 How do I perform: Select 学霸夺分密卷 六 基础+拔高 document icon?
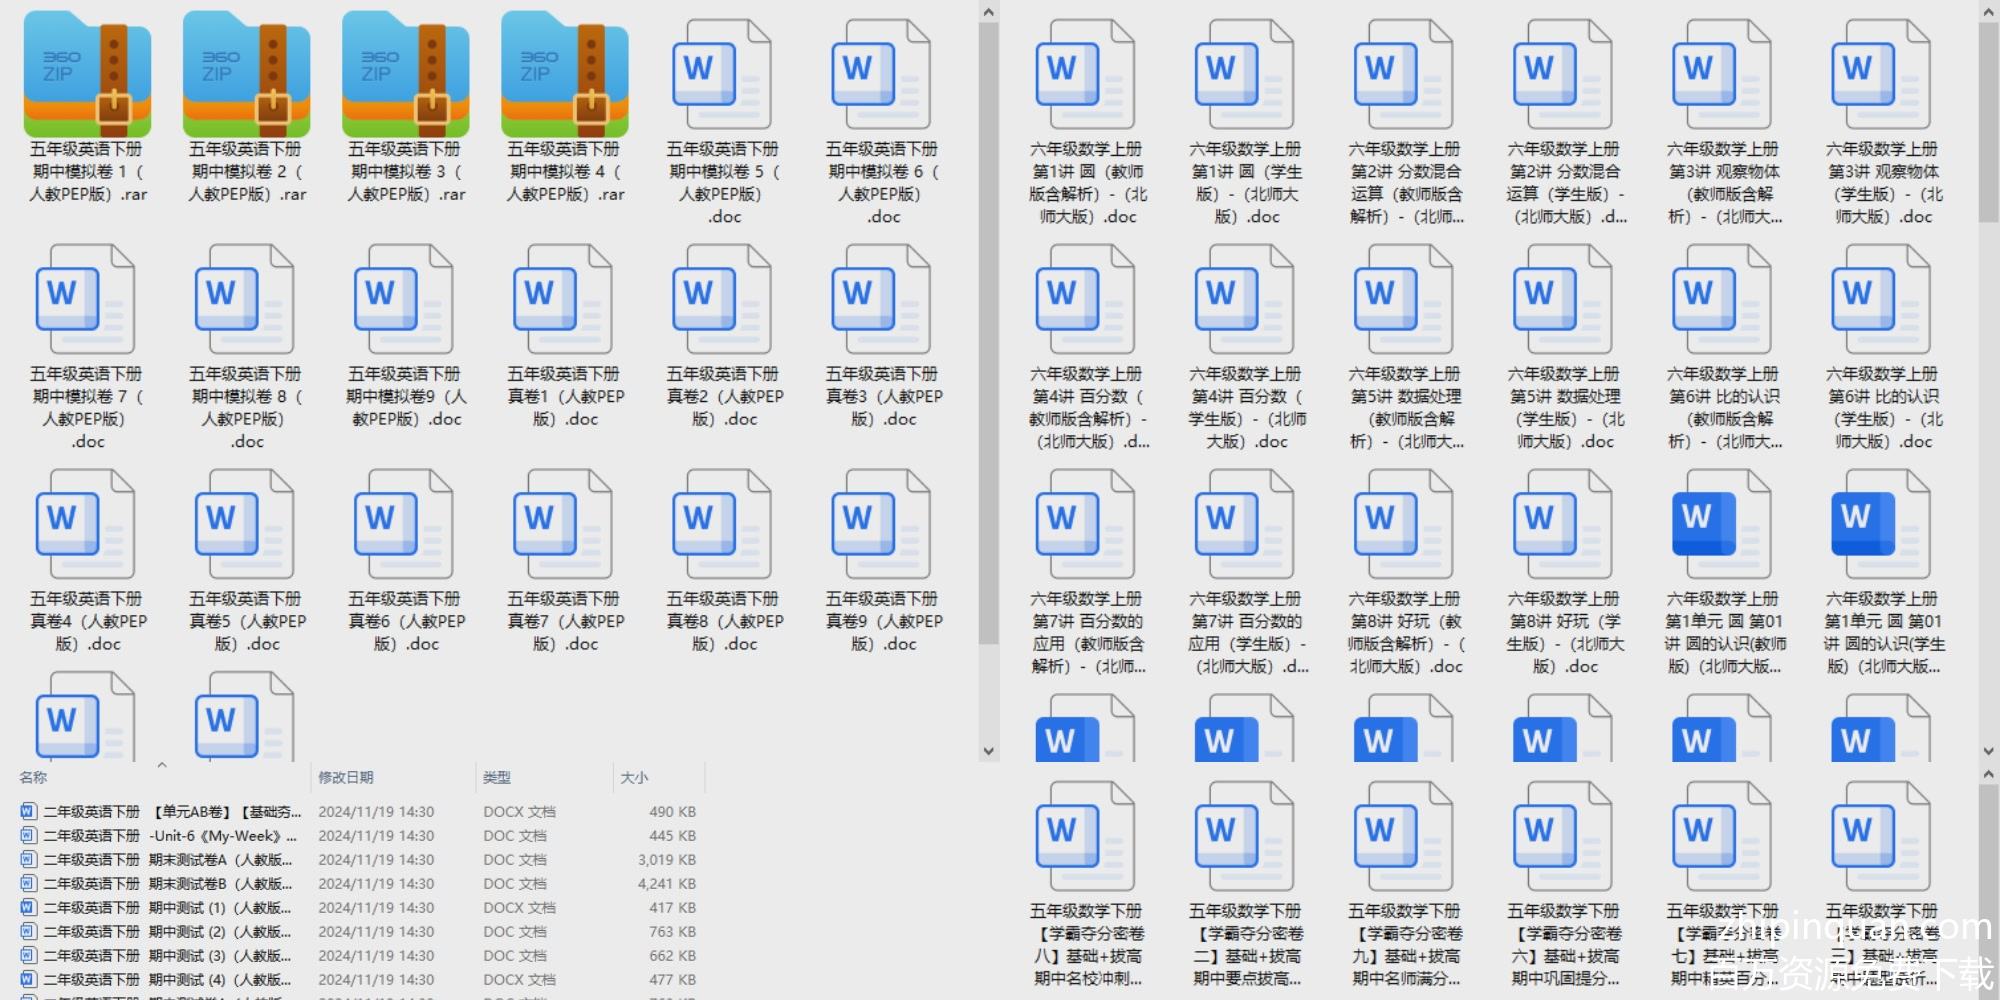1563,837
